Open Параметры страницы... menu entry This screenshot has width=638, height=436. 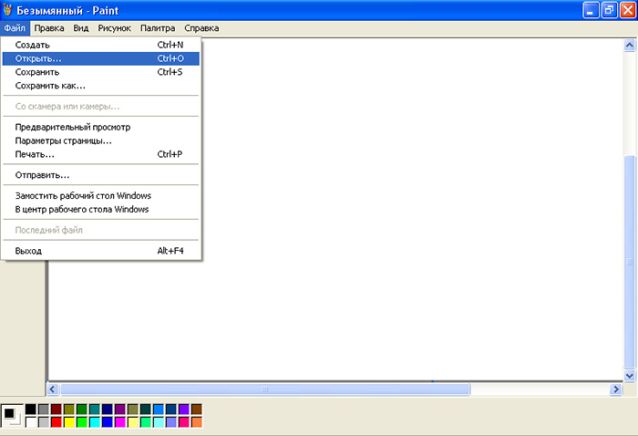click(x=101, y=141)
